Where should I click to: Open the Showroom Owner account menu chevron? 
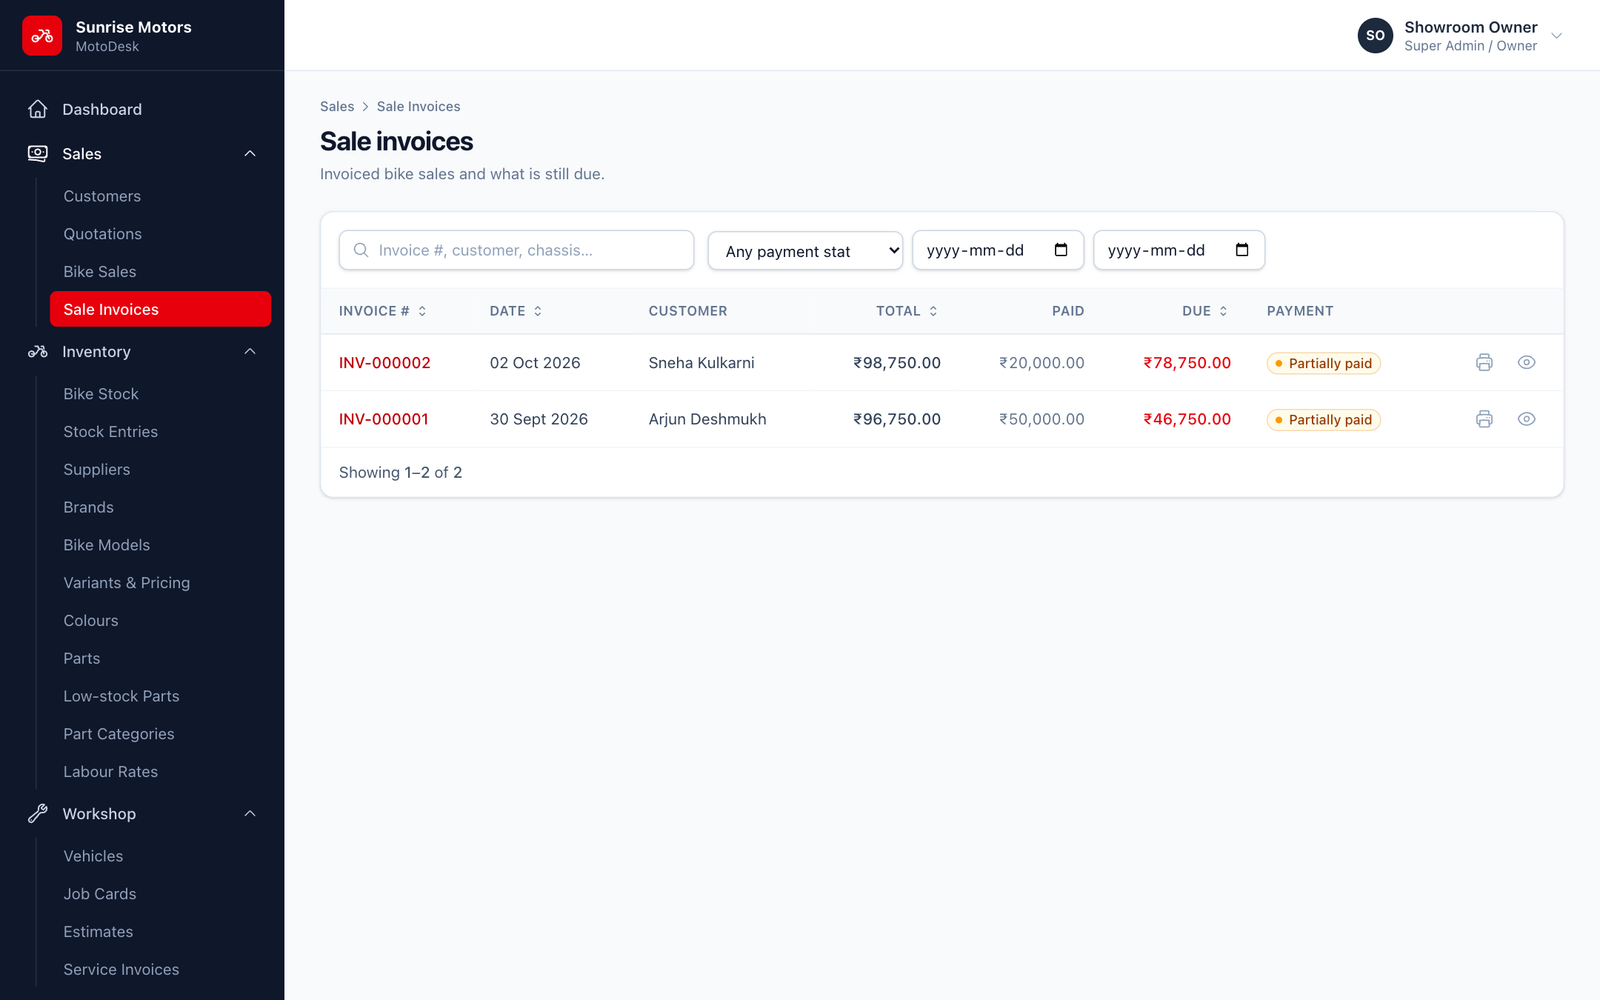[1556, 36]
